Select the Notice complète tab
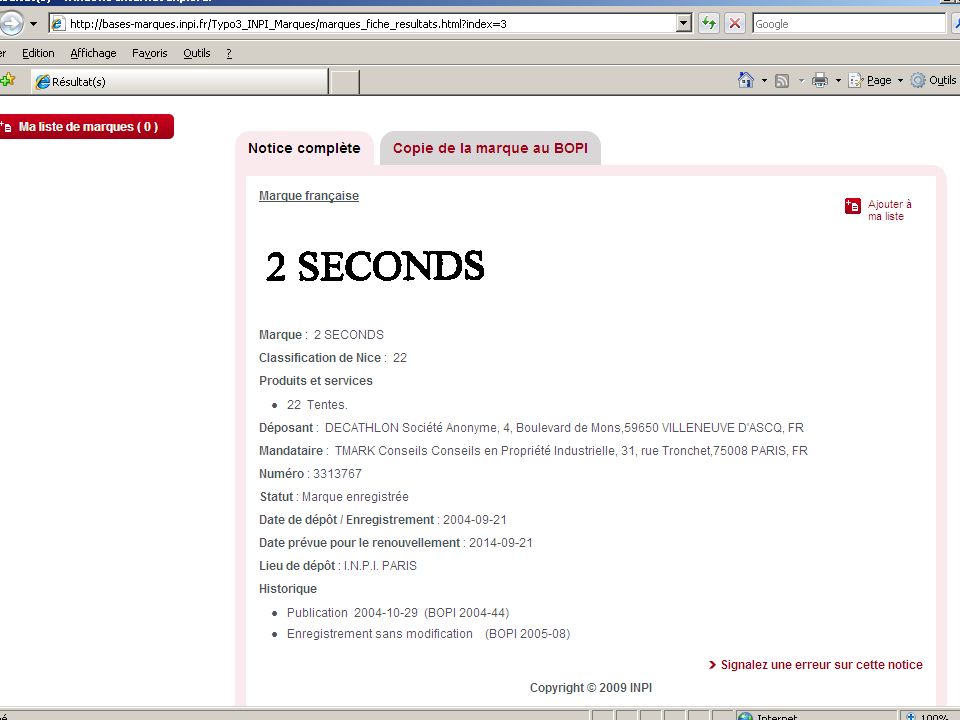The width and height of the screenshot is (960, 720). [304, 148]
